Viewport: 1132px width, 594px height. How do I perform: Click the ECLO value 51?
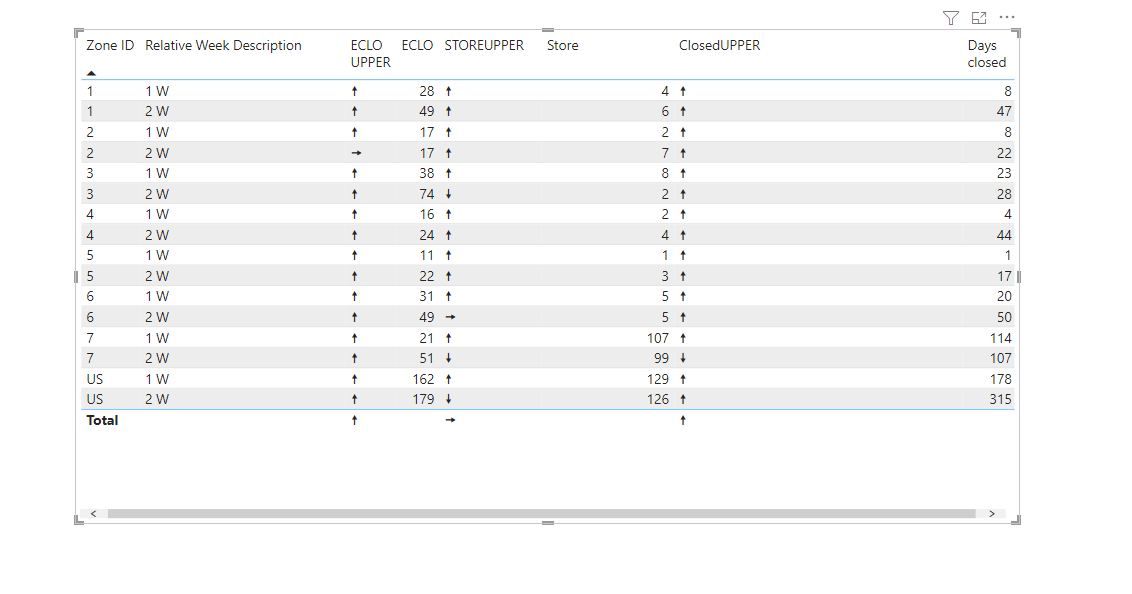tap(427, 358)
